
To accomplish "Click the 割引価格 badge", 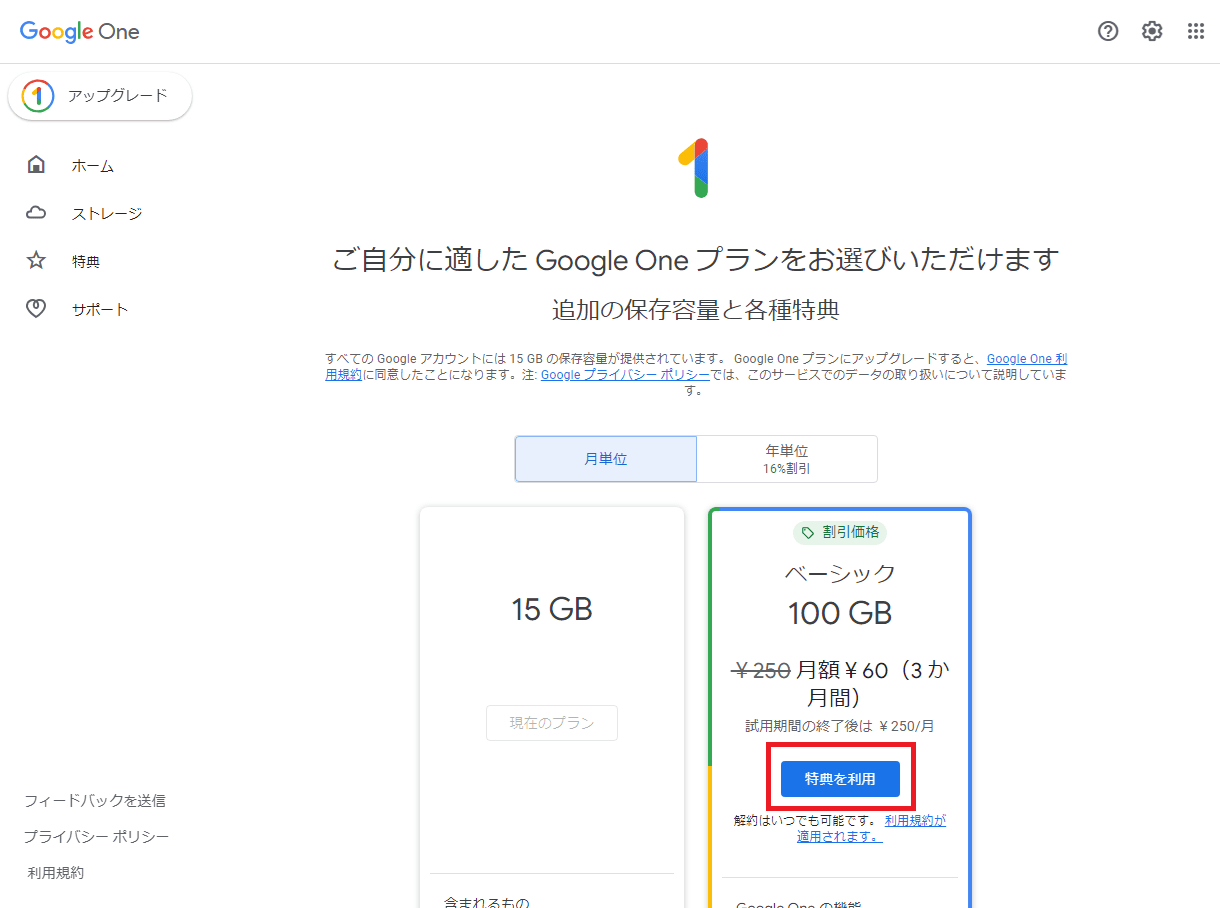I will (x=840, y=533).
